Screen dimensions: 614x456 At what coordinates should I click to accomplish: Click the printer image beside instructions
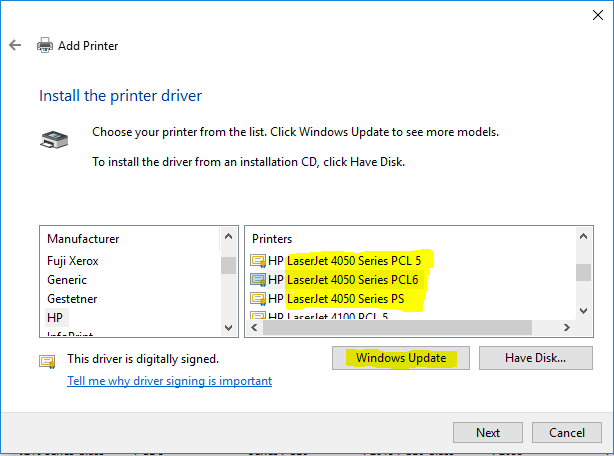(x=55, y=141)
